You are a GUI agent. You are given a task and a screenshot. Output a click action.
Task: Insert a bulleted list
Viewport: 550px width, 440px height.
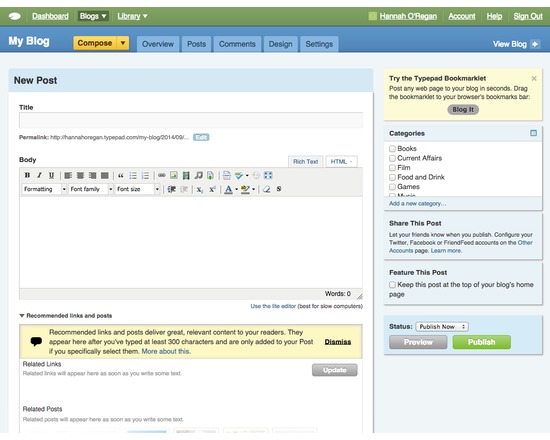(x=133, y=175)
